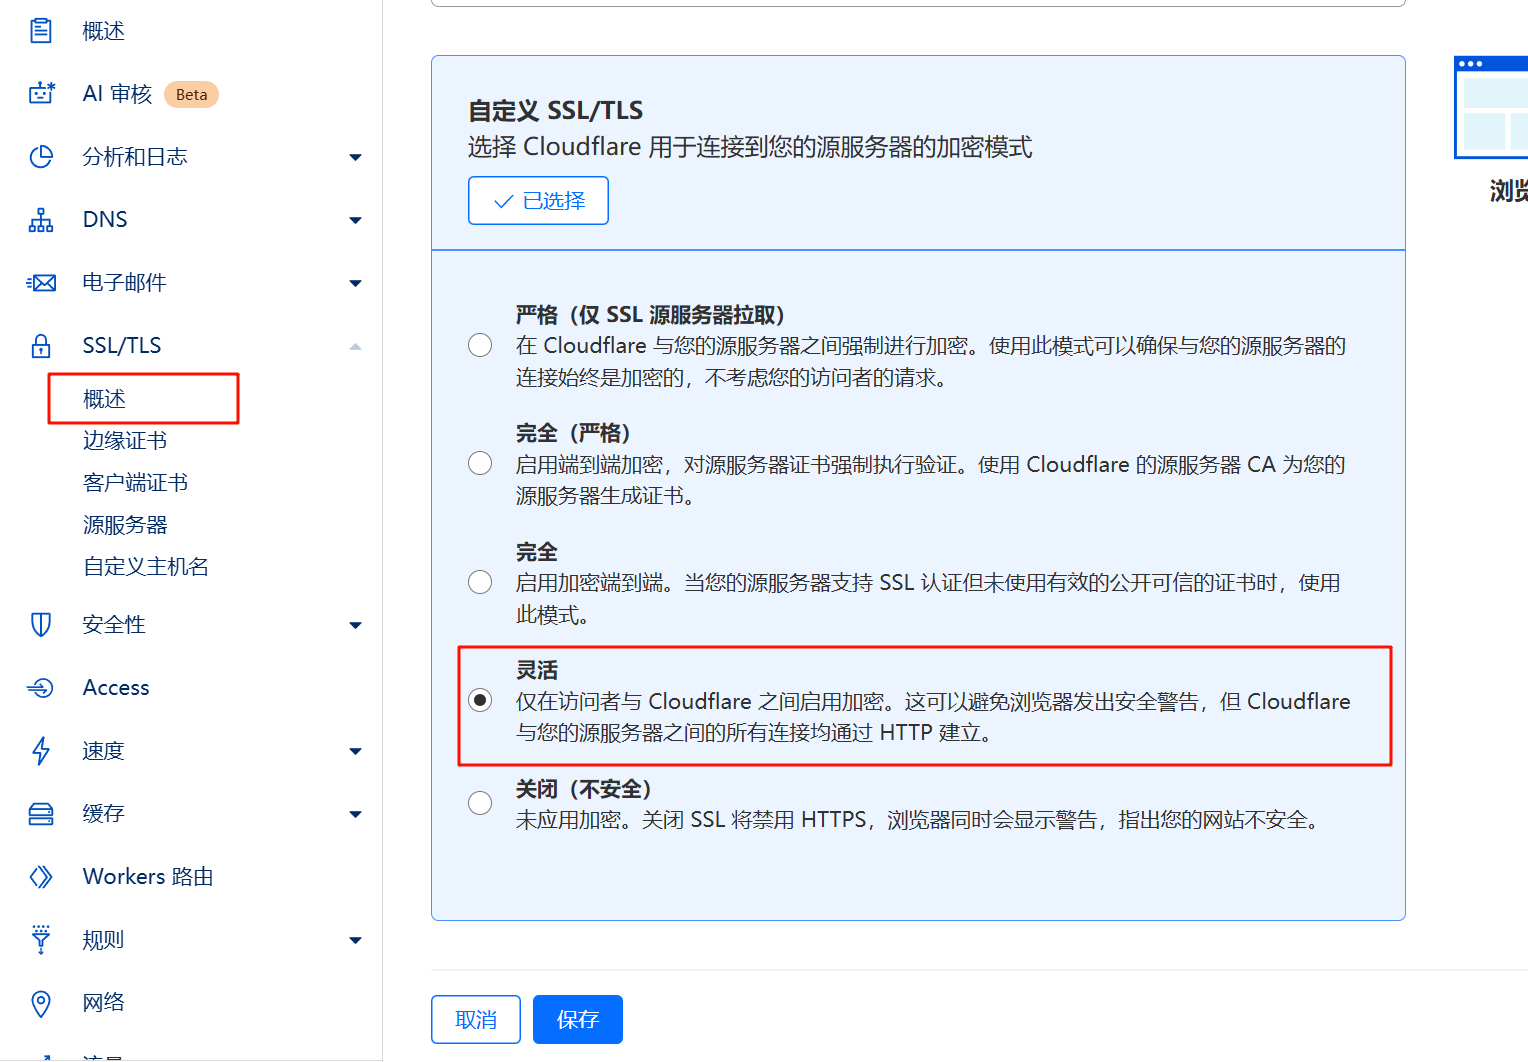Click the Beta badge next to AI 审核
This screenshot has width=1528, height=1062.
coord(191,94)
